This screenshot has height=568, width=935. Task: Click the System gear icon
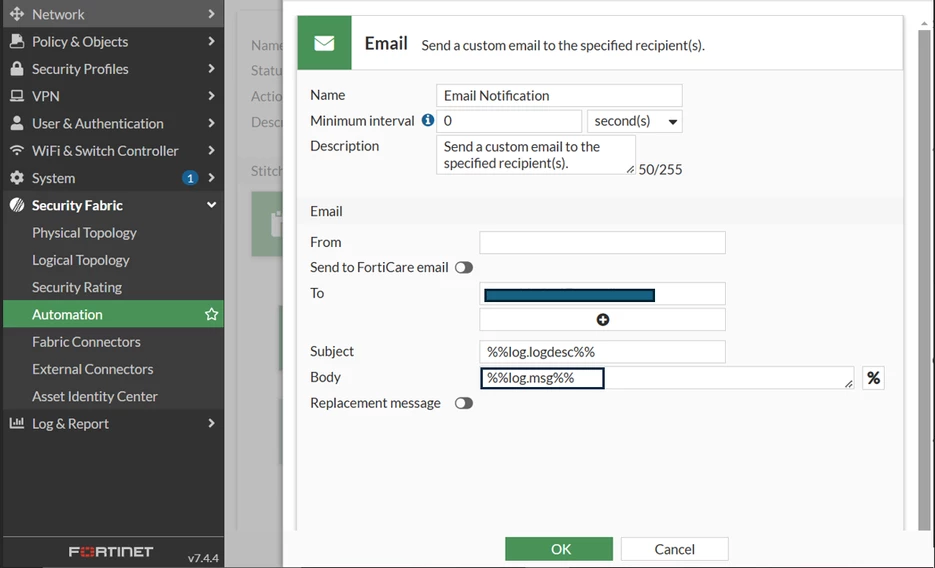[x=17, y=178]
